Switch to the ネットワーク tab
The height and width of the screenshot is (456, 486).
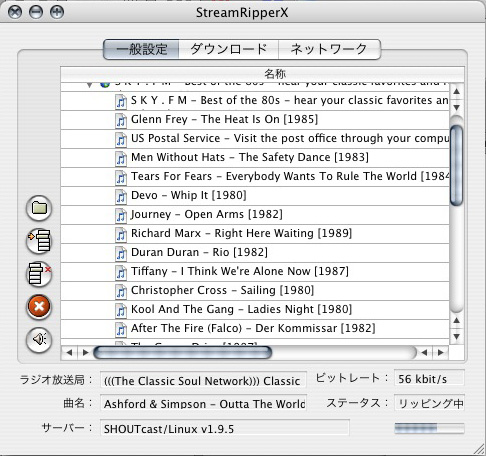tap(329, 49)
